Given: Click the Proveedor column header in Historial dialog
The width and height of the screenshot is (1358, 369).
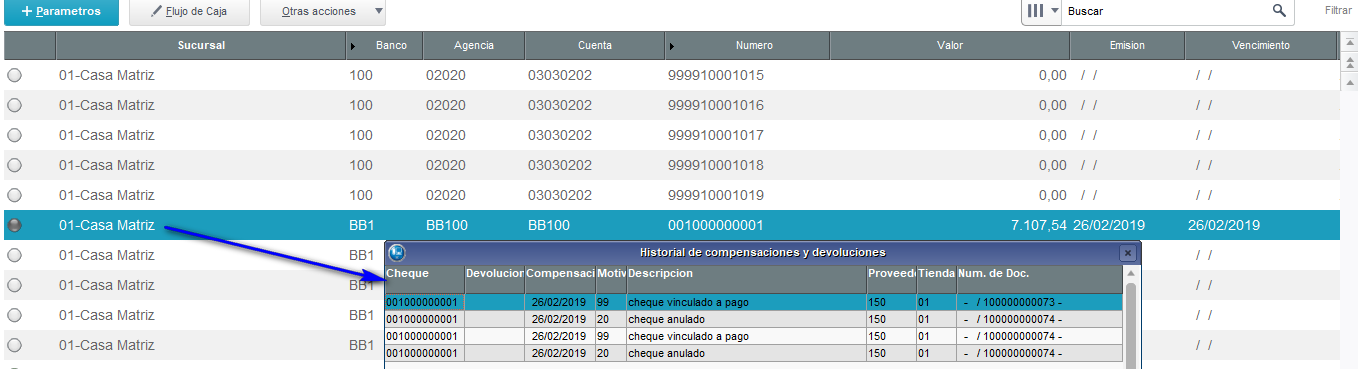Looking at the screenshot, I should pyautogui.click(x=891, y=279).
